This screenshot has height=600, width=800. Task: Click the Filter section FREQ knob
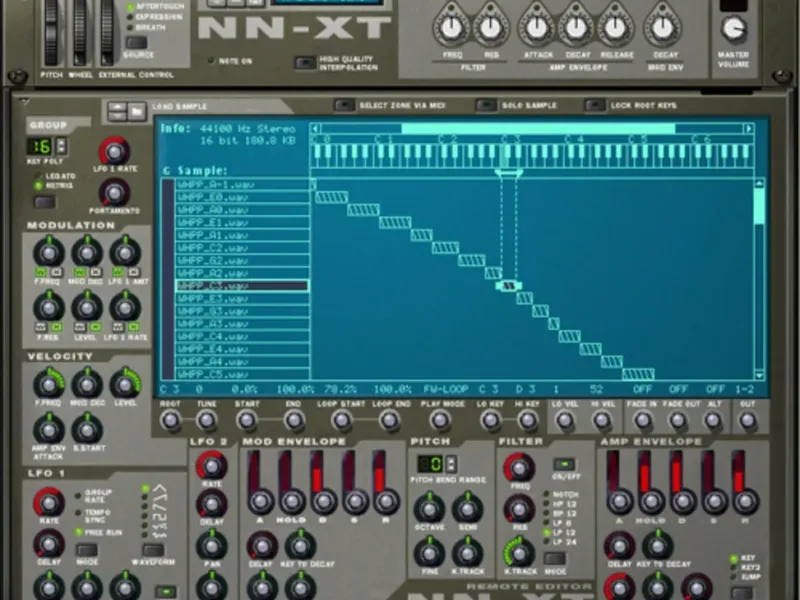tap(519, 467)
